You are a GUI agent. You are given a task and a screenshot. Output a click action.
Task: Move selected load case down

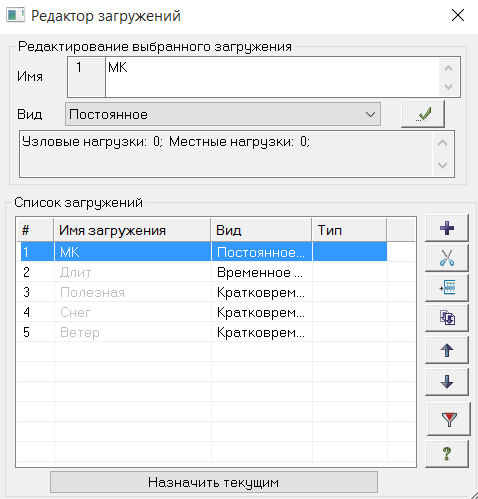pos(447,382)
